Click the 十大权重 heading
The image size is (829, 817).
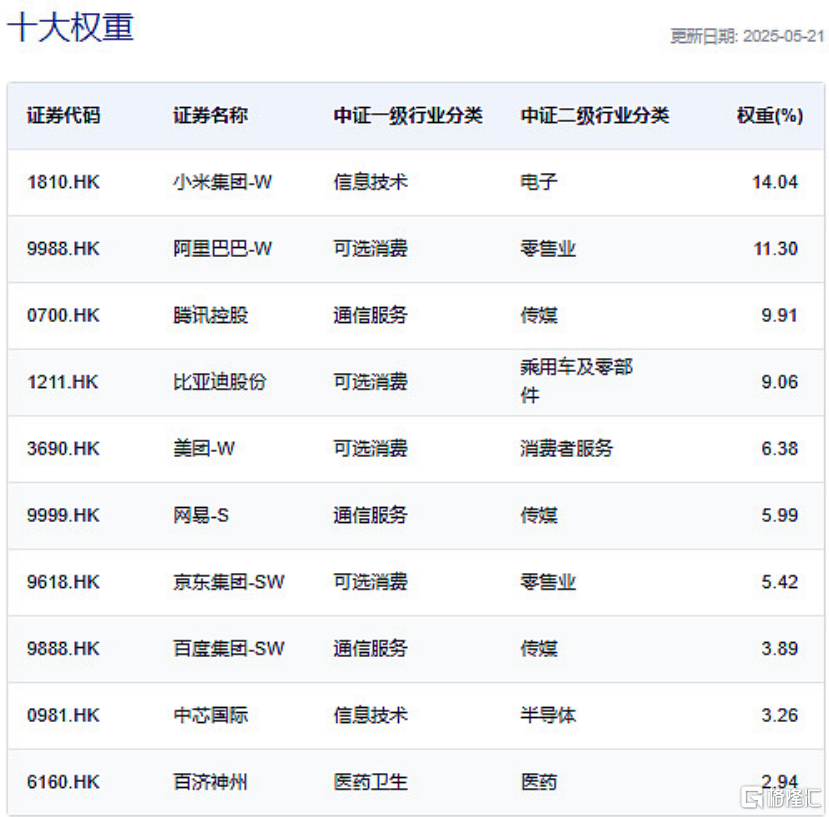tap(70, 27)
